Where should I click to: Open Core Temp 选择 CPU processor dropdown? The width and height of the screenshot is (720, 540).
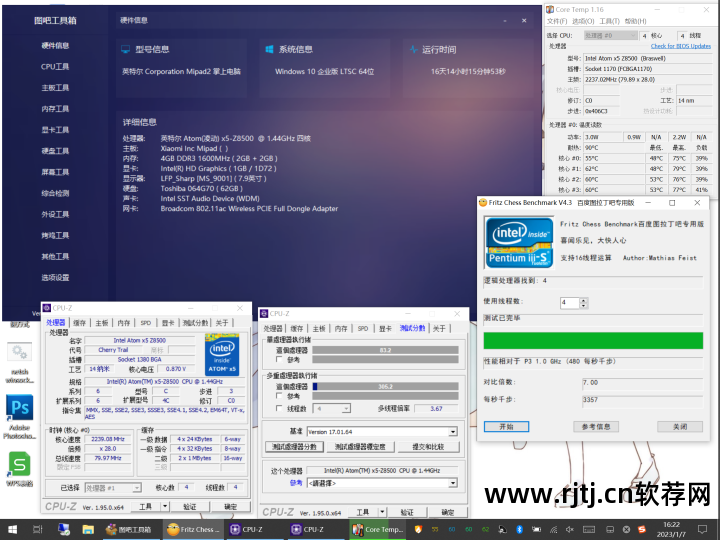tap(610, 35)
